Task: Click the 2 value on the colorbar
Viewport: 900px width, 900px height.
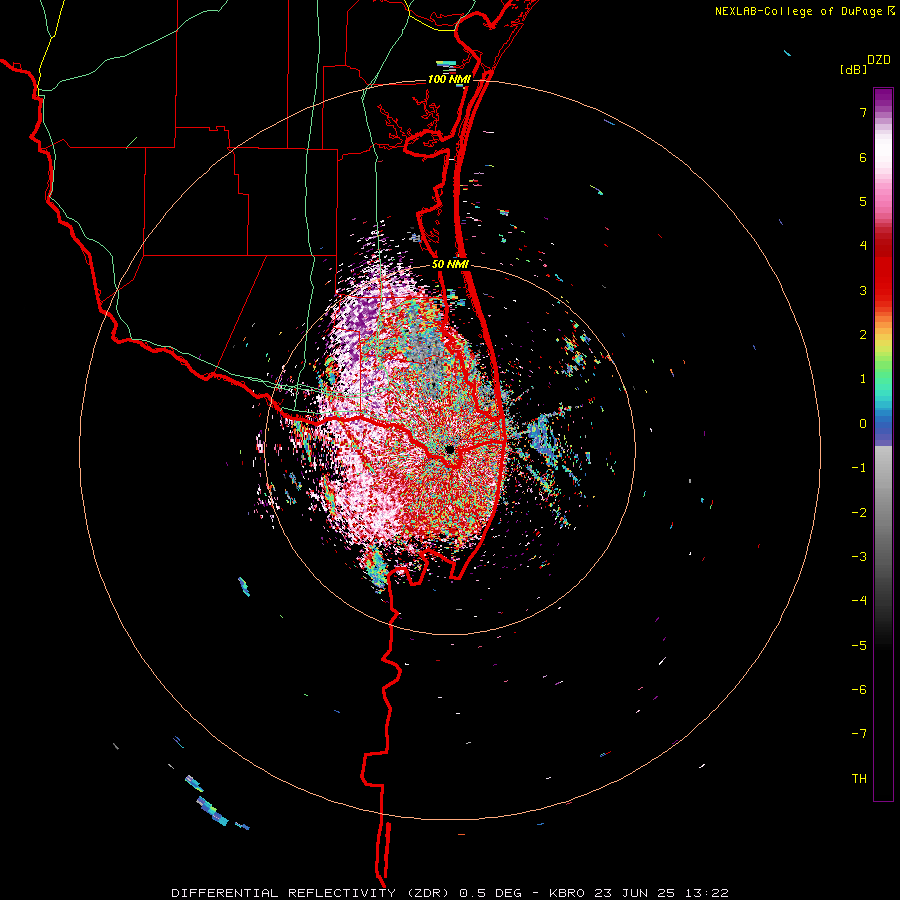Action: pos(863,335)
